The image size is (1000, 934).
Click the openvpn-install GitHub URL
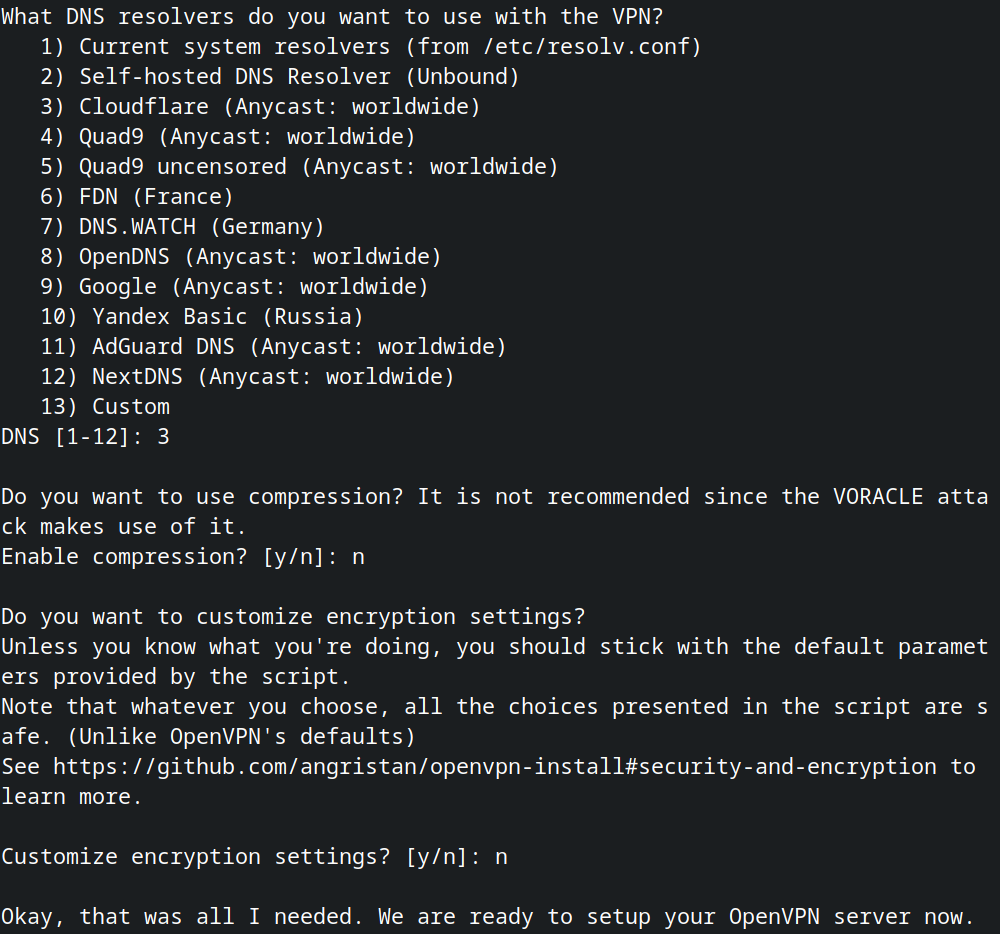coord(495,767)
